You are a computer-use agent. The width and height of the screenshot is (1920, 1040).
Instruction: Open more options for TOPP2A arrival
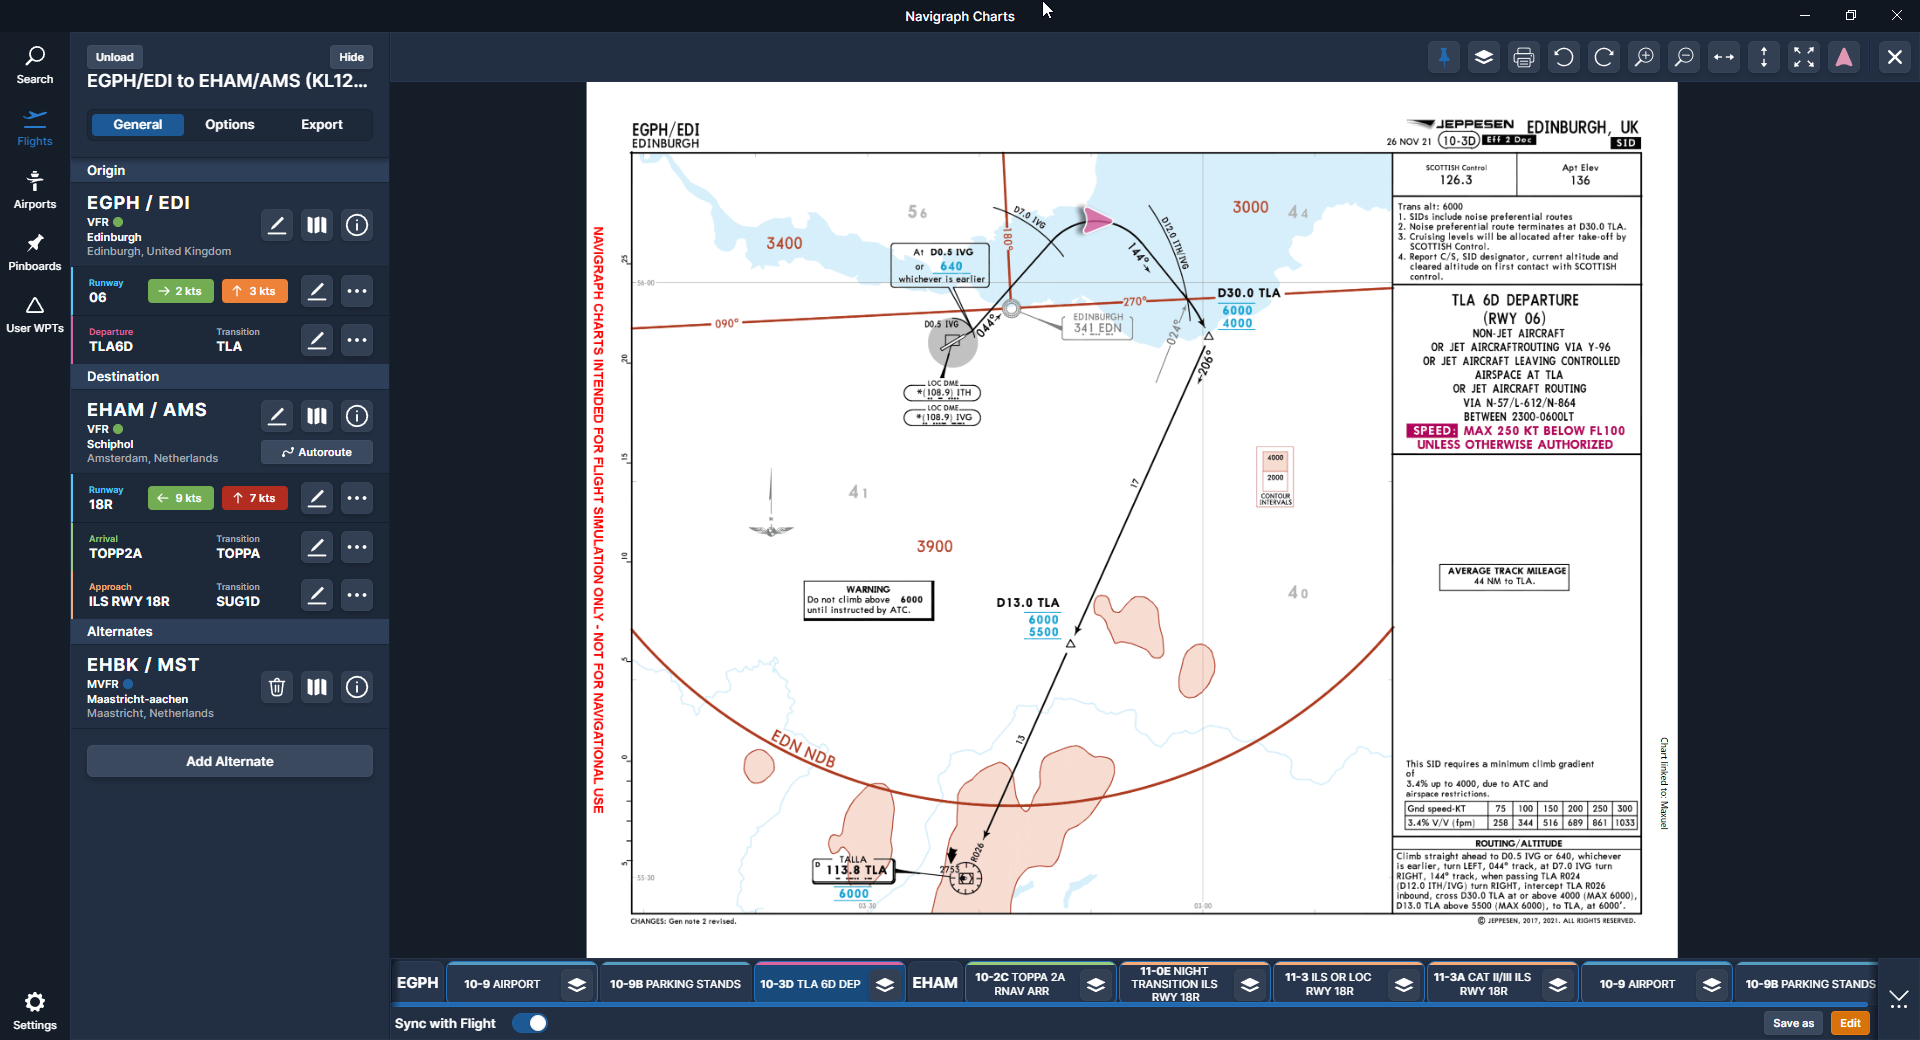click(x=357, y=547)
